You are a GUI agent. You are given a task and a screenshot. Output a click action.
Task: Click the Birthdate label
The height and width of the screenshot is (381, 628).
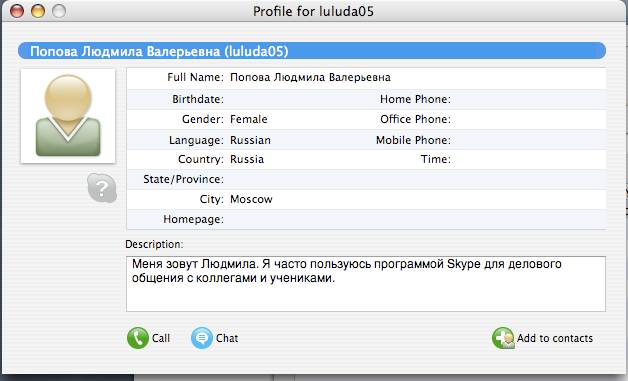[x=198, y=99]
